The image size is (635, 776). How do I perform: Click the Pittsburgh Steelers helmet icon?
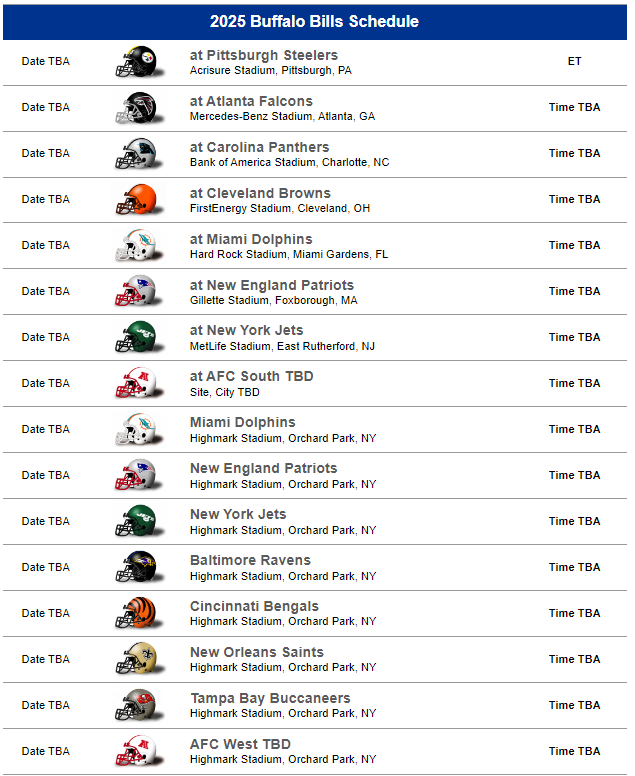[x=135, y=62]
